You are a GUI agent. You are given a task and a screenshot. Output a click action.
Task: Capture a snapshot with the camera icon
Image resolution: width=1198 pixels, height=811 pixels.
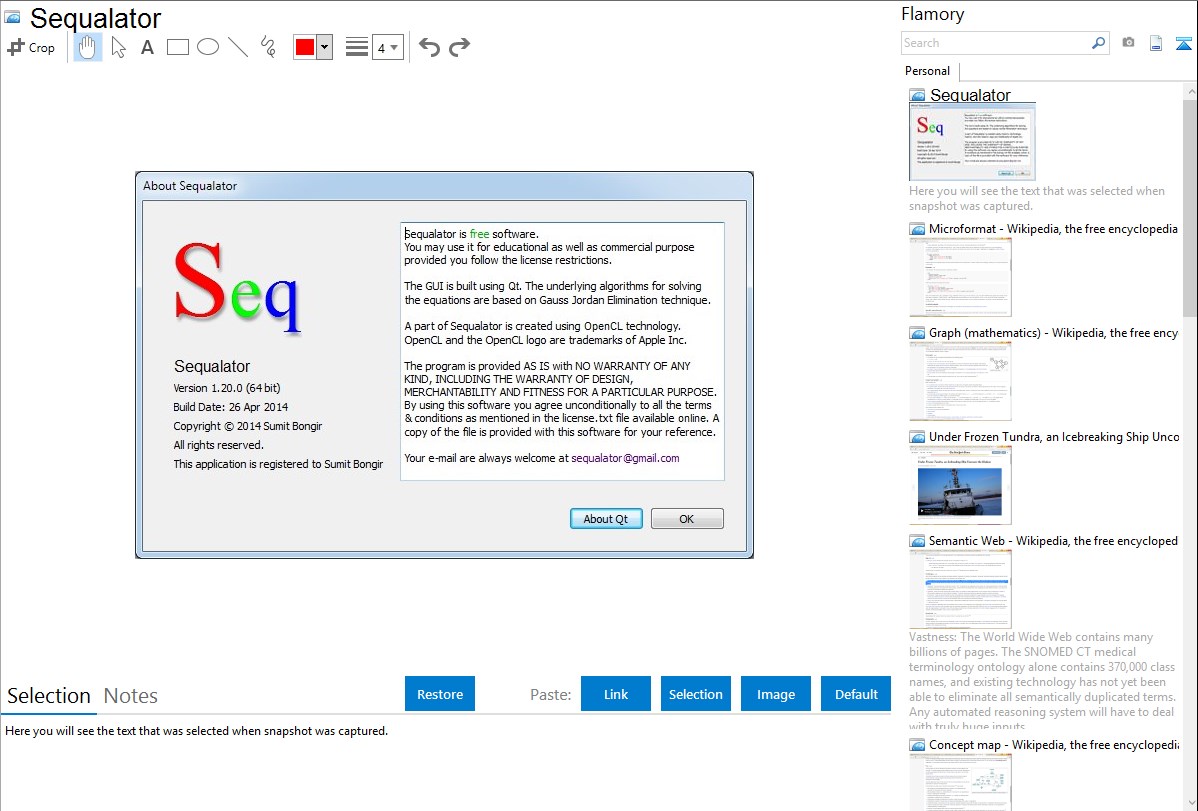(x=1128, y=43)
